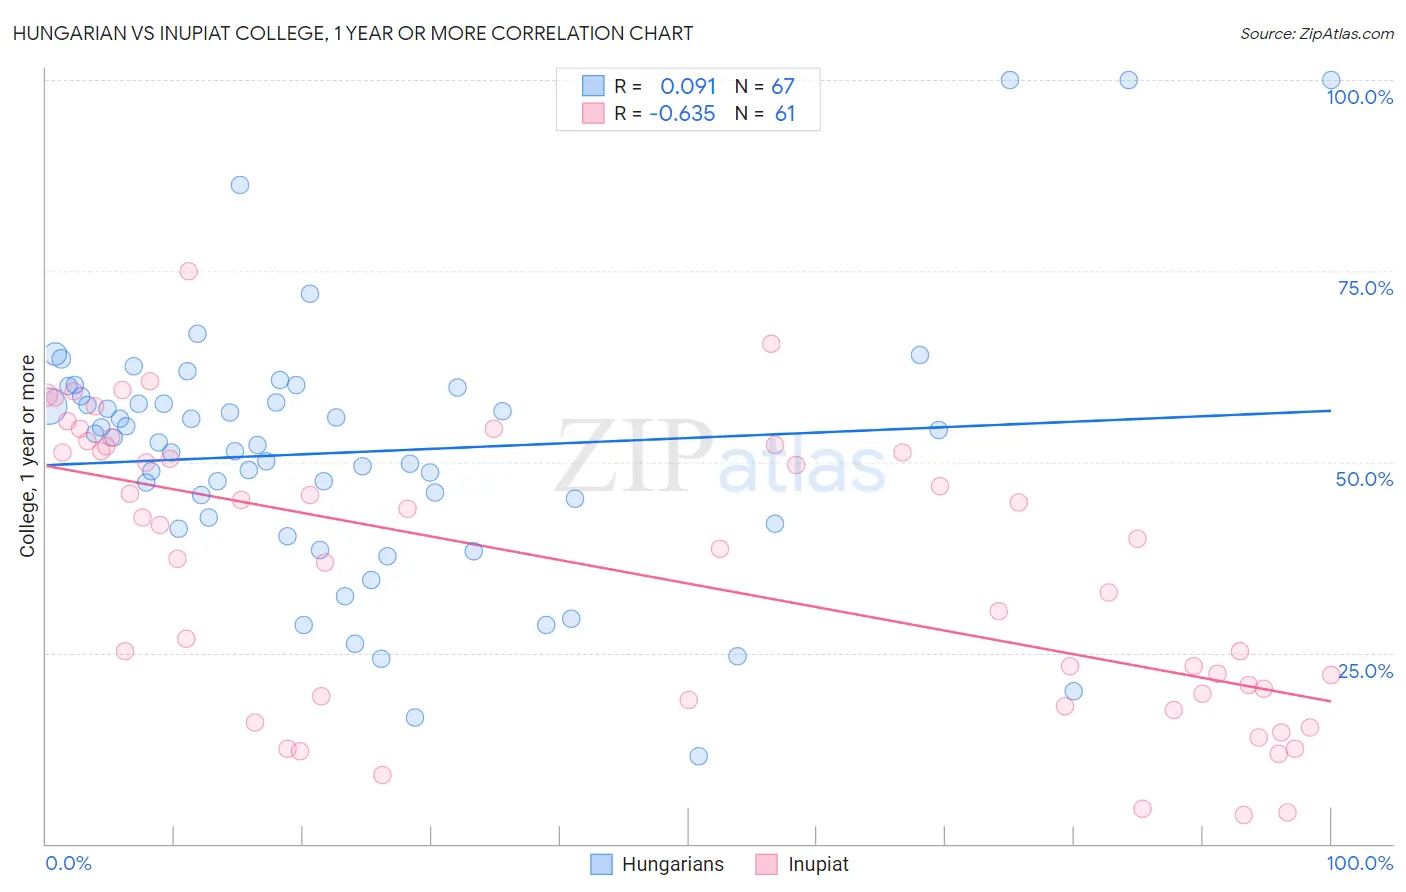The image size is (1406, 892).
Task: Click the 100.0% y-axis label
Action: pos(1360,97)
